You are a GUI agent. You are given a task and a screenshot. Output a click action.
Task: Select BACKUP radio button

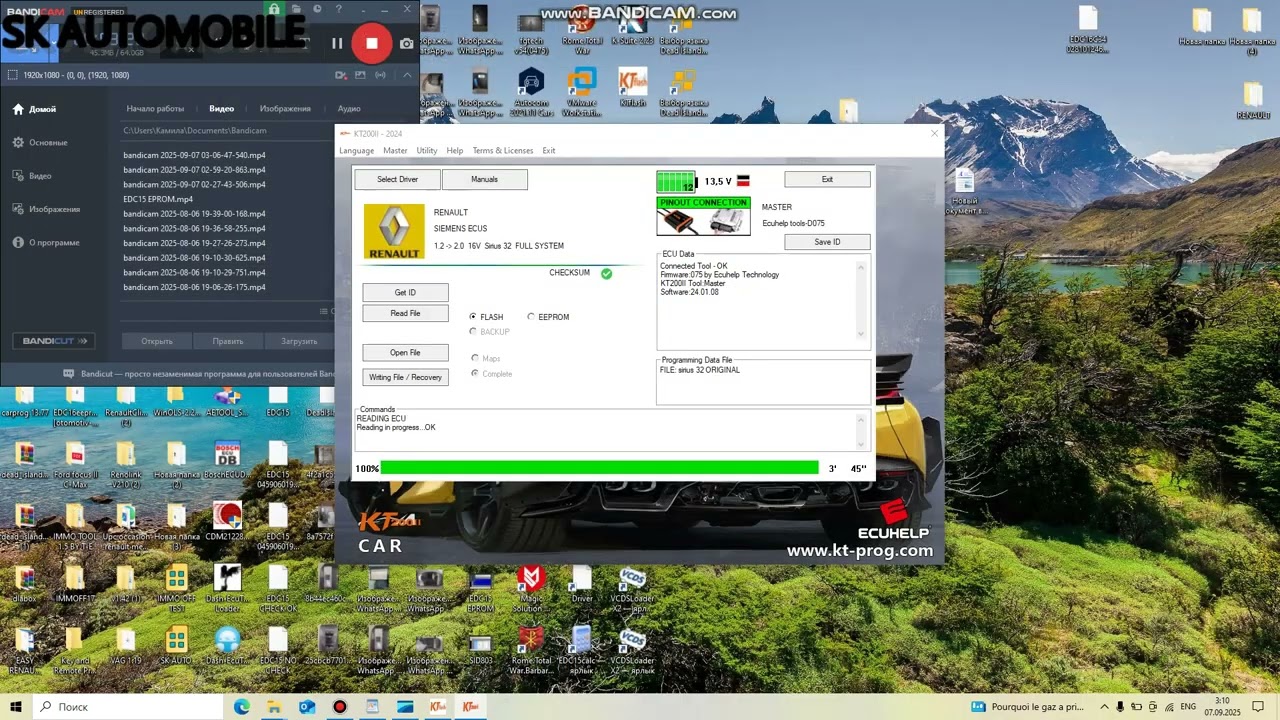pos(473,331)
